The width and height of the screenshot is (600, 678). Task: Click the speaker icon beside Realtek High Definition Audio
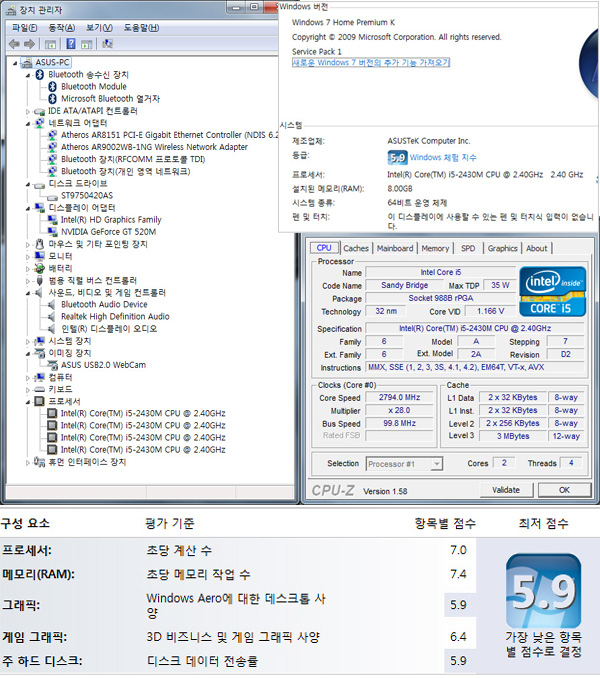pyautogui.click(x=51, y=317)
